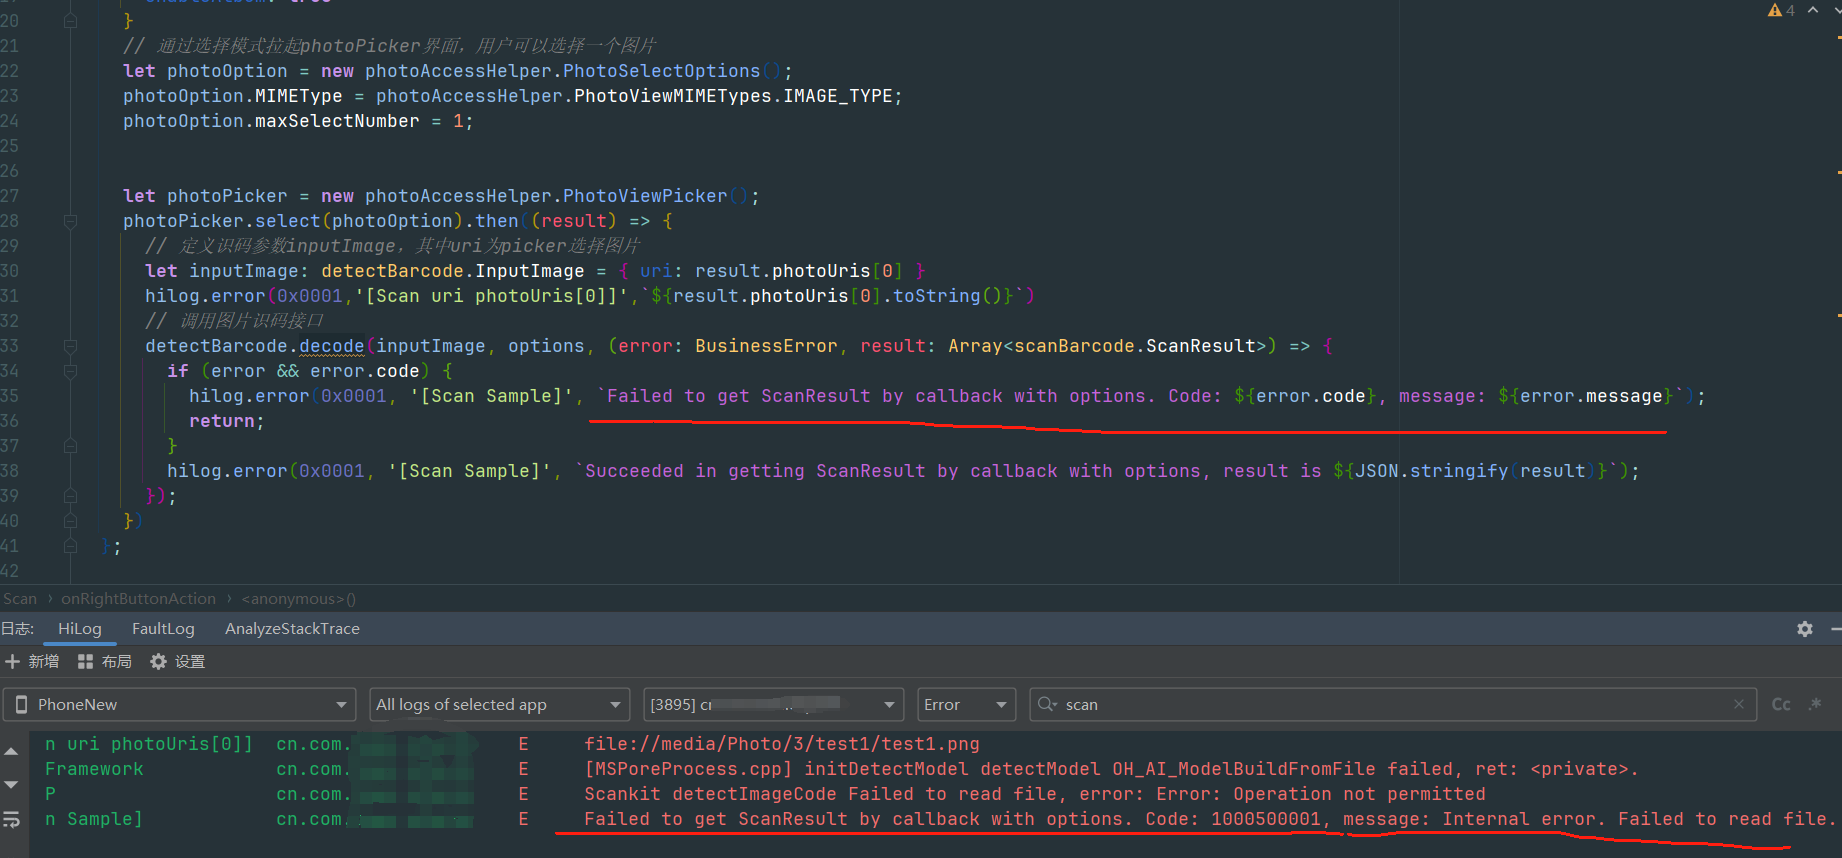Toggle soft-wrap icon in the log sidebar
1842x858 pixels.
click(11, 819)
